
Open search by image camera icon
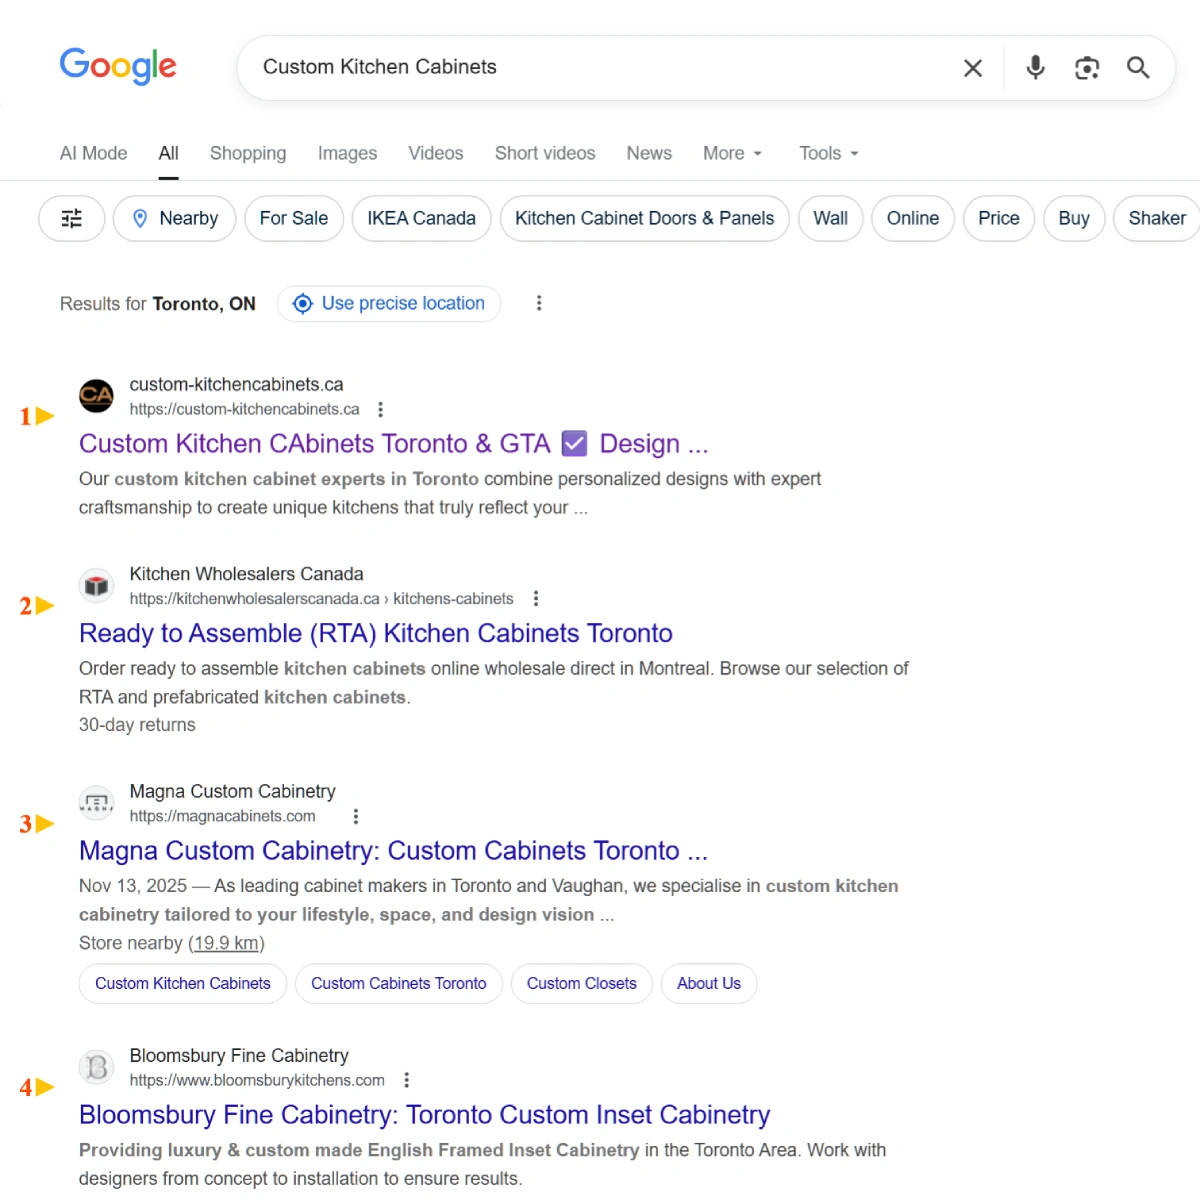click(x=1087, y=67)
